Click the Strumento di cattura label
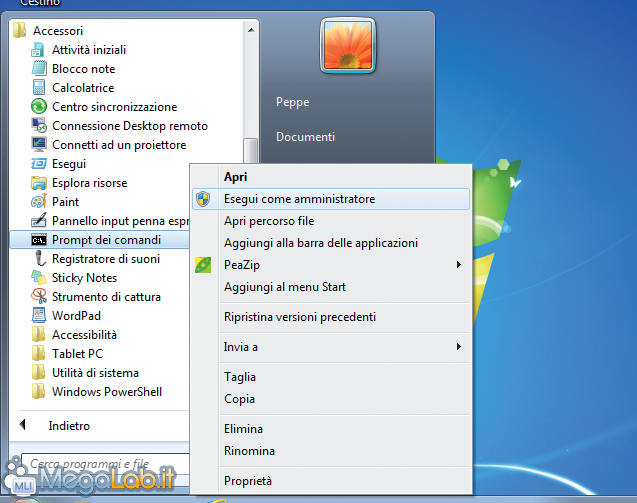The width and height of the screenshot is (637, 503). (106, 297)
